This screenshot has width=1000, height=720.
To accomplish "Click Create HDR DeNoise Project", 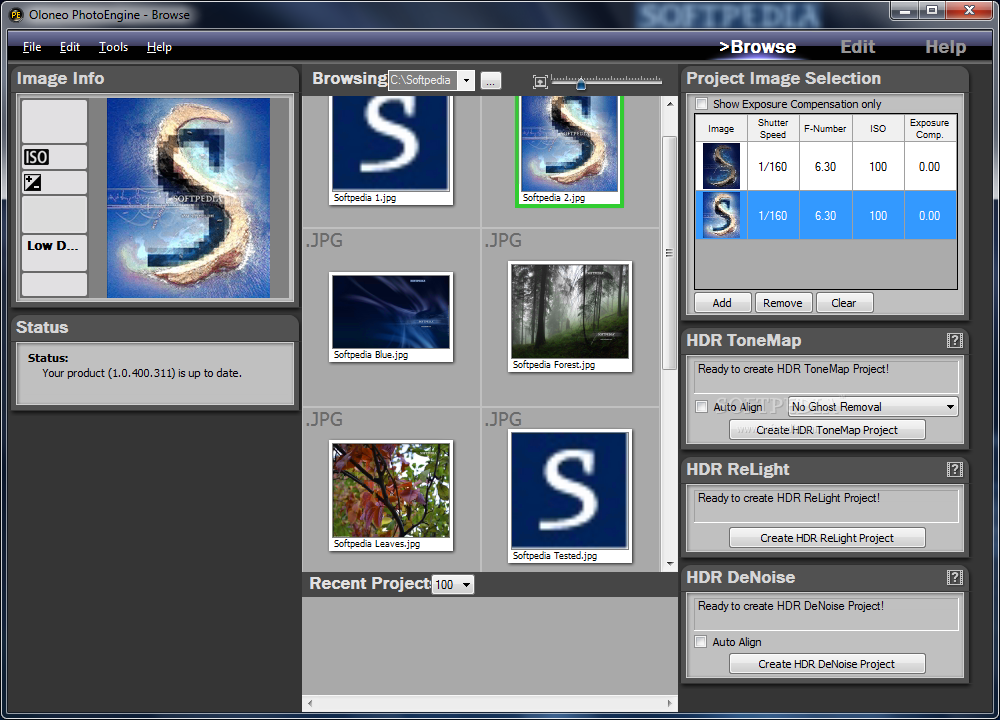I will (x=827, y=664).
